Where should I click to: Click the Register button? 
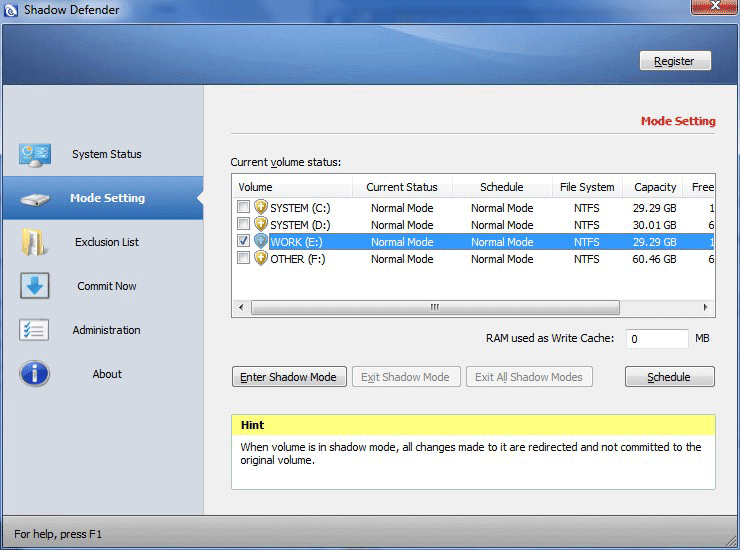pos(674,61)
